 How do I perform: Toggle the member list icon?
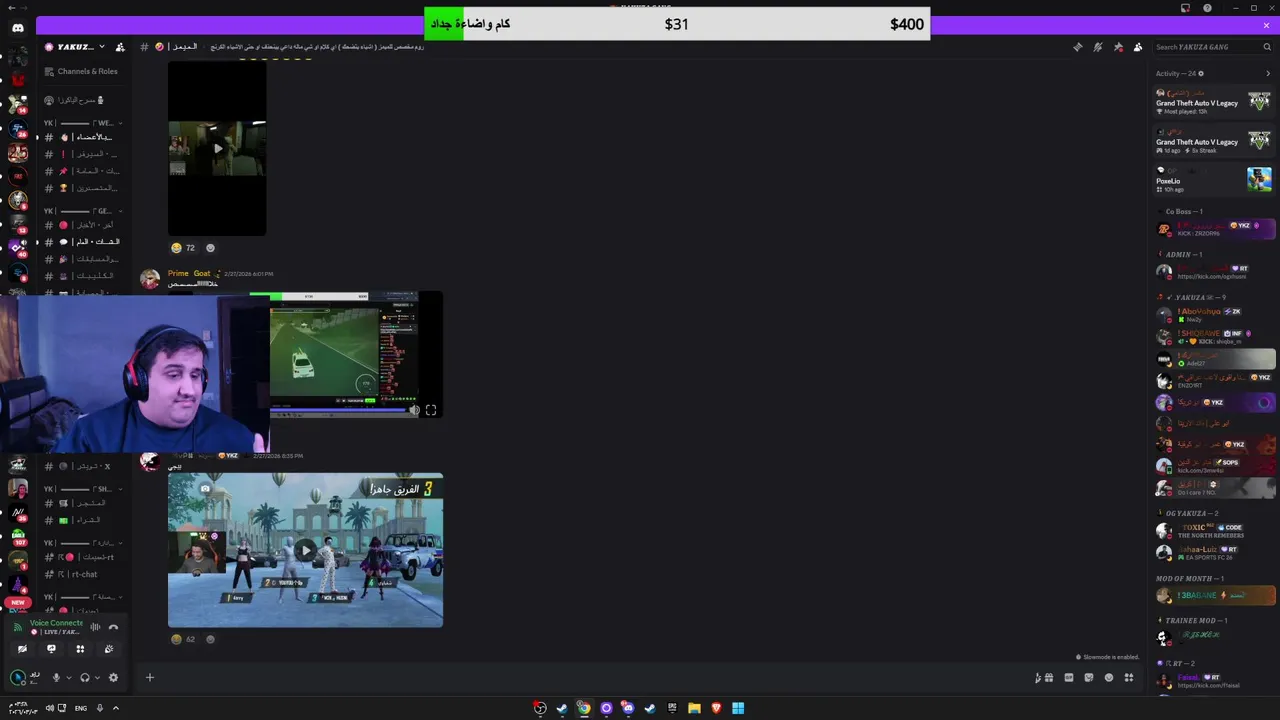tap(1138, 47)
